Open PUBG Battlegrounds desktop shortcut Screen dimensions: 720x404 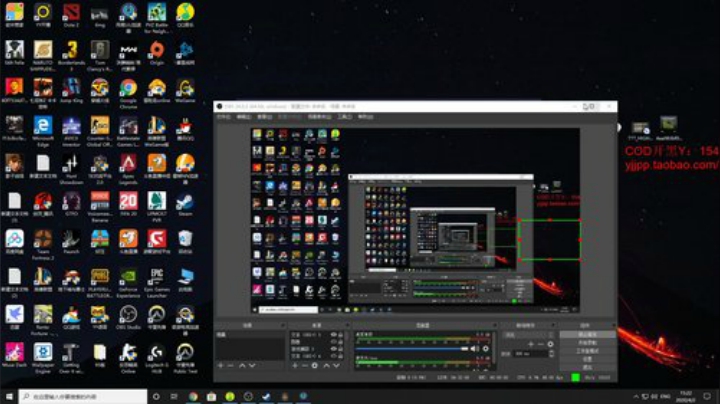(x=100, y=282)
